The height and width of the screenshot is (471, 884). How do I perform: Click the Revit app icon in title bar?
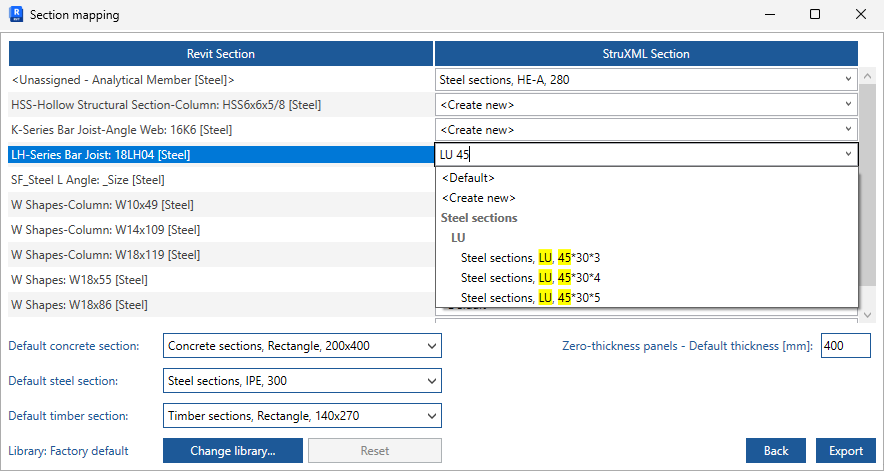(x=16, y=14)
